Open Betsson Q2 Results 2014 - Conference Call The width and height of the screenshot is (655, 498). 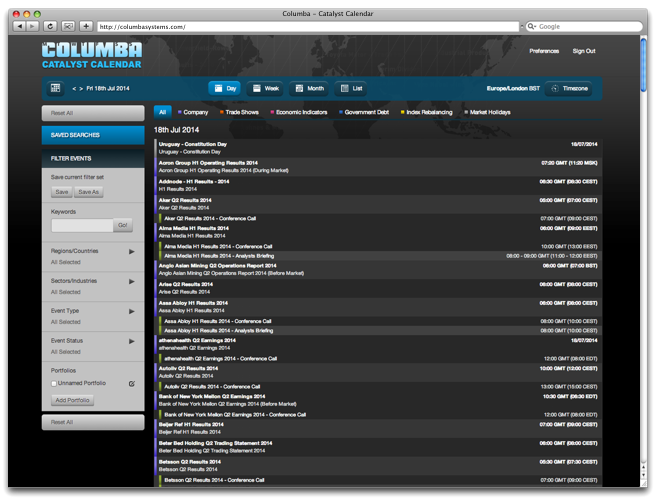tap(381, 480)
